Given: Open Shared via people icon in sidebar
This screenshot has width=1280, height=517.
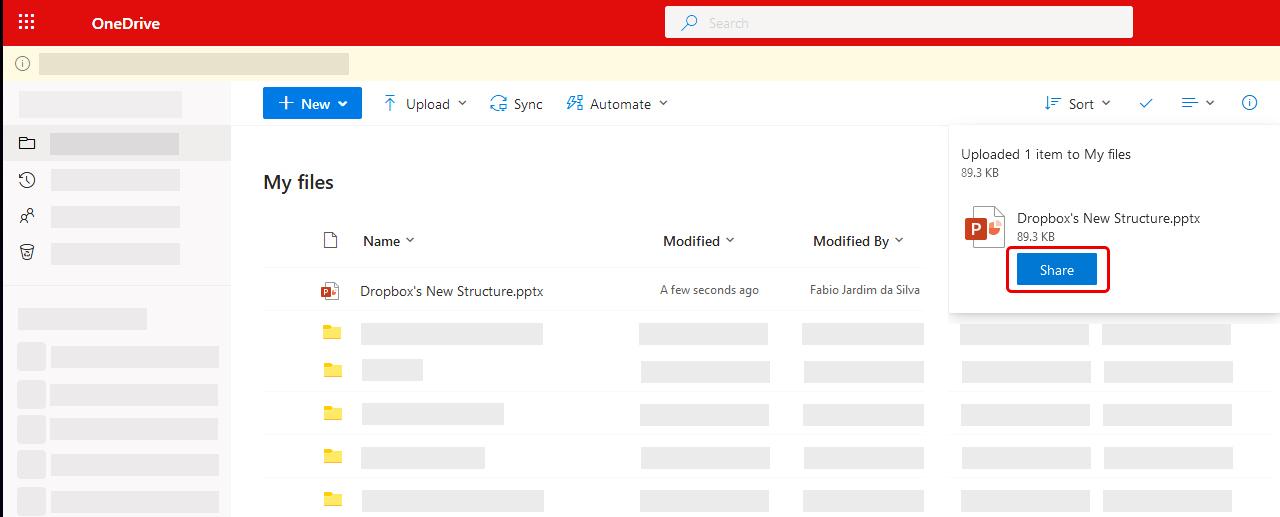Looking at the screenshot, I should (27, 216).
